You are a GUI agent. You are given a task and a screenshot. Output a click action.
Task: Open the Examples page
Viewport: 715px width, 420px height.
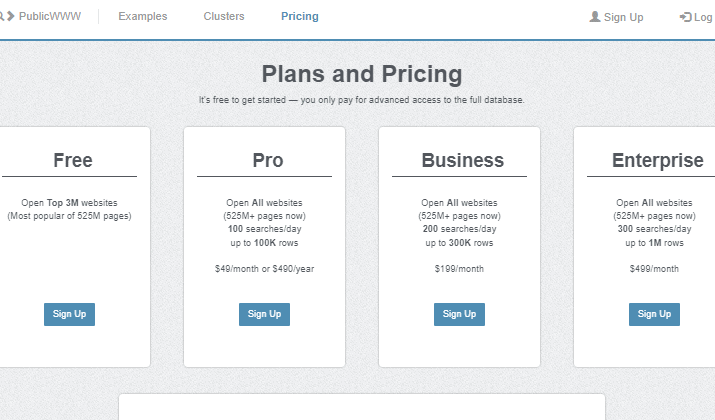143,17
